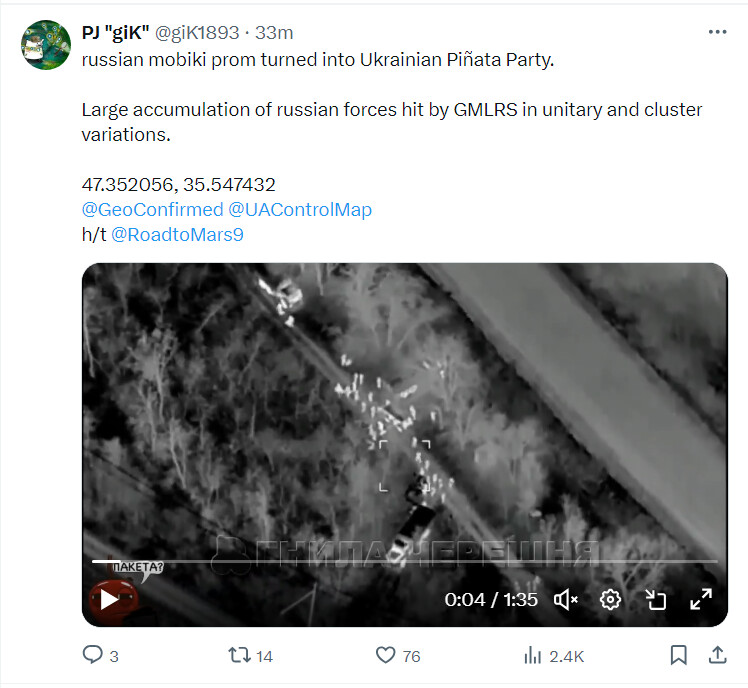Open the @GeoConfirmed mention link

click(x=152, y=209)
